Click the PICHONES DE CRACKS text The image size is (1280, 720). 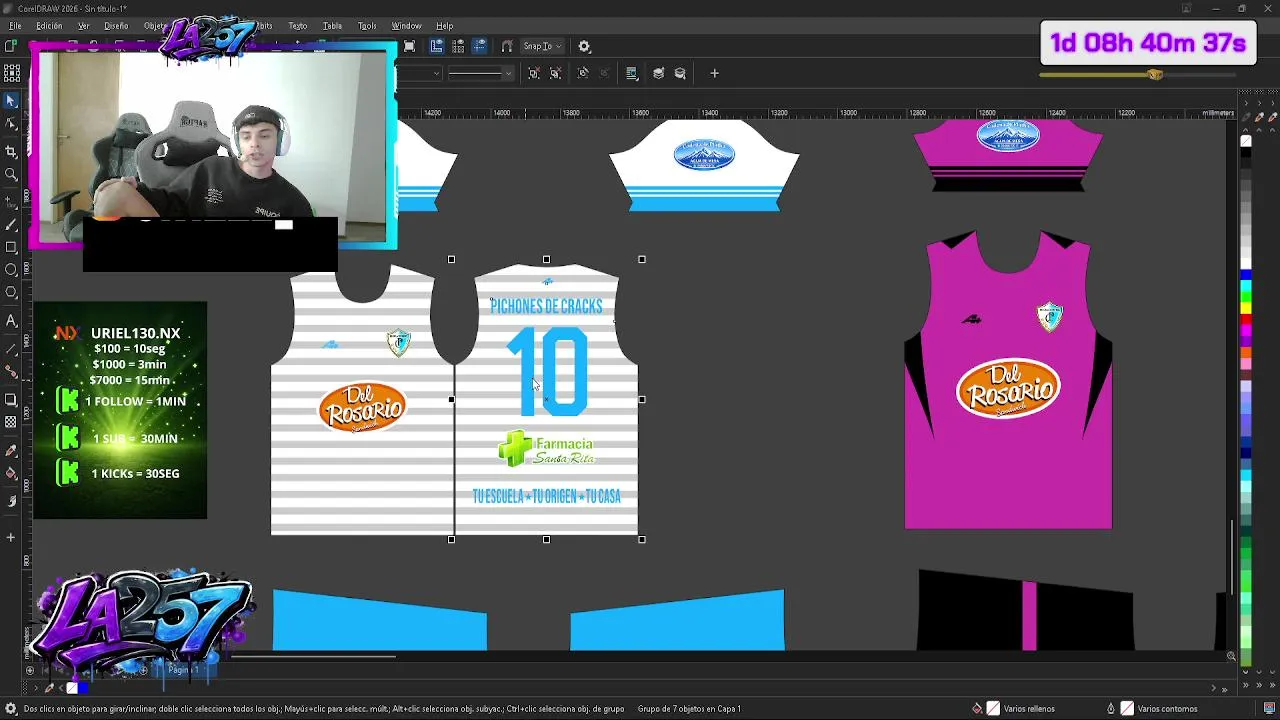point(546,306)
